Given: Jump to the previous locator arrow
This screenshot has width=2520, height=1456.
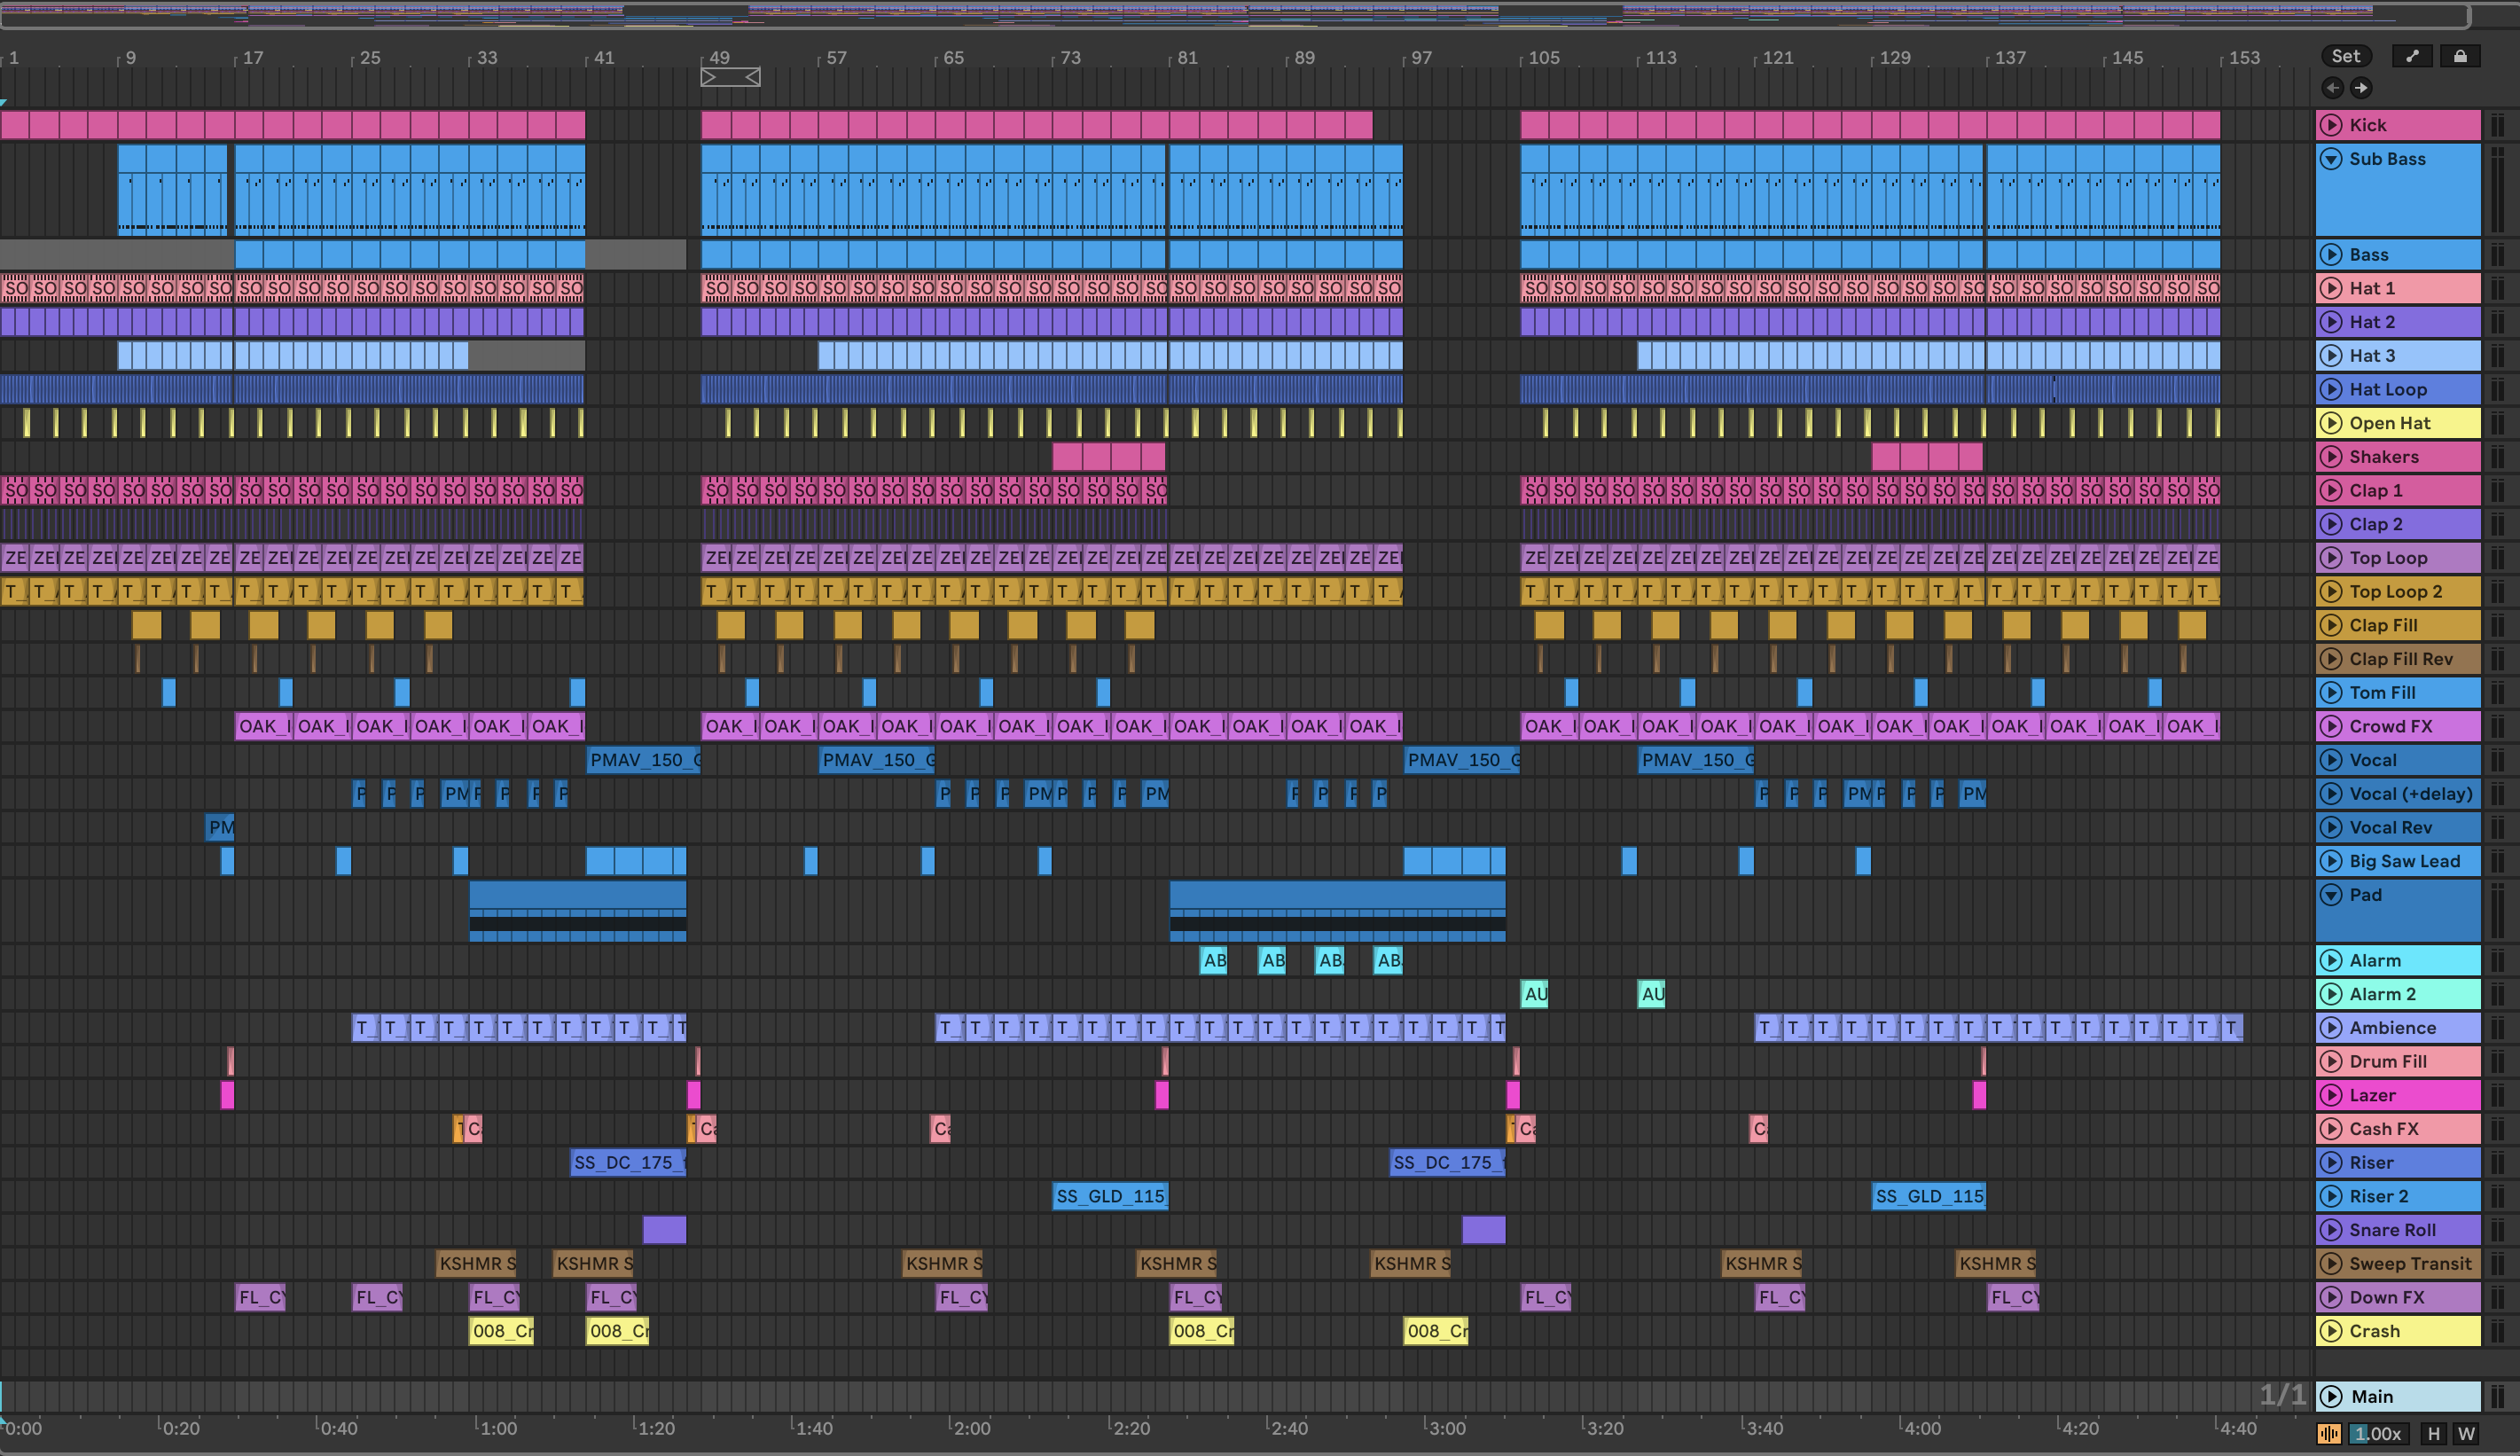Looking at the screenshot, I should pyautogui.click(x=2332, y=88).
